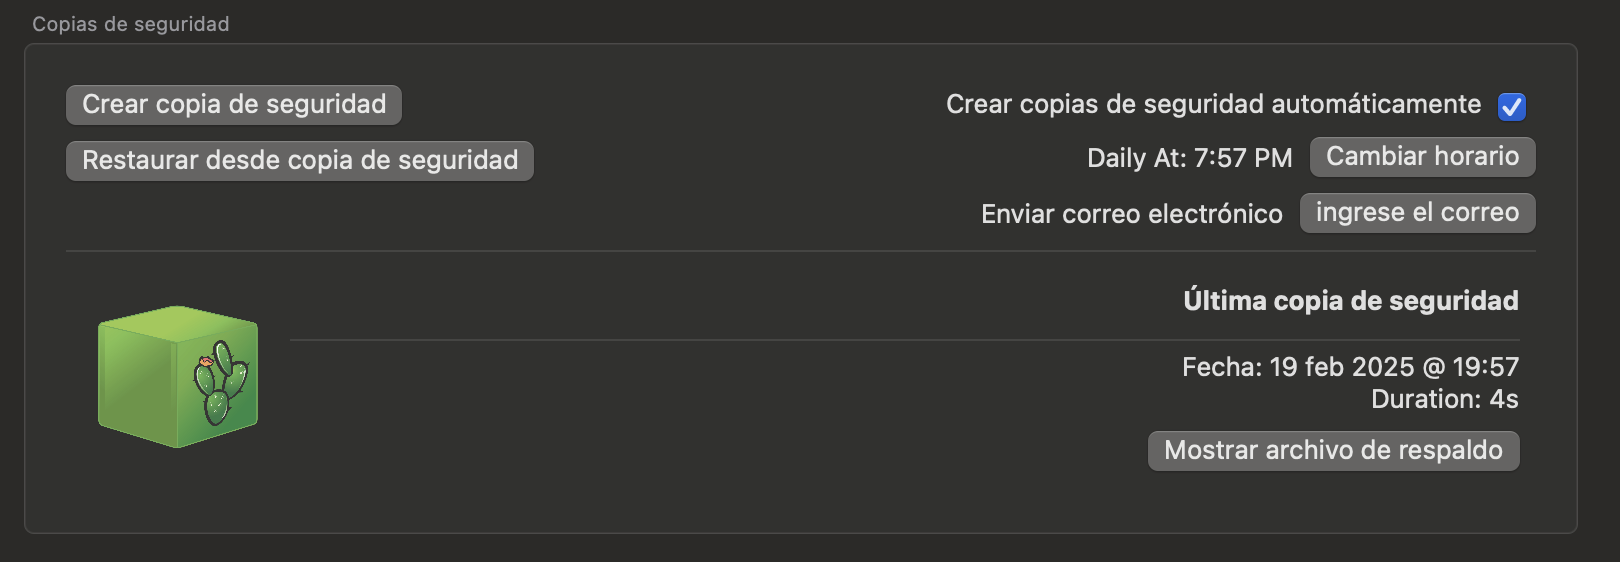Screen dimensions: 1620x562
Task: Reveal backup file via 'Mostrar archivo de respaldo'
Action: click(x=1333, y=451)
